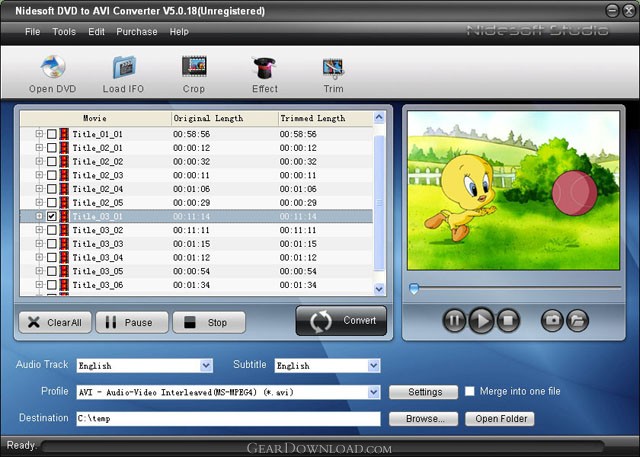This screenshot has width=640, height=457.
Task: Pause preview playback with the round pause button
Action: [454, 320]
